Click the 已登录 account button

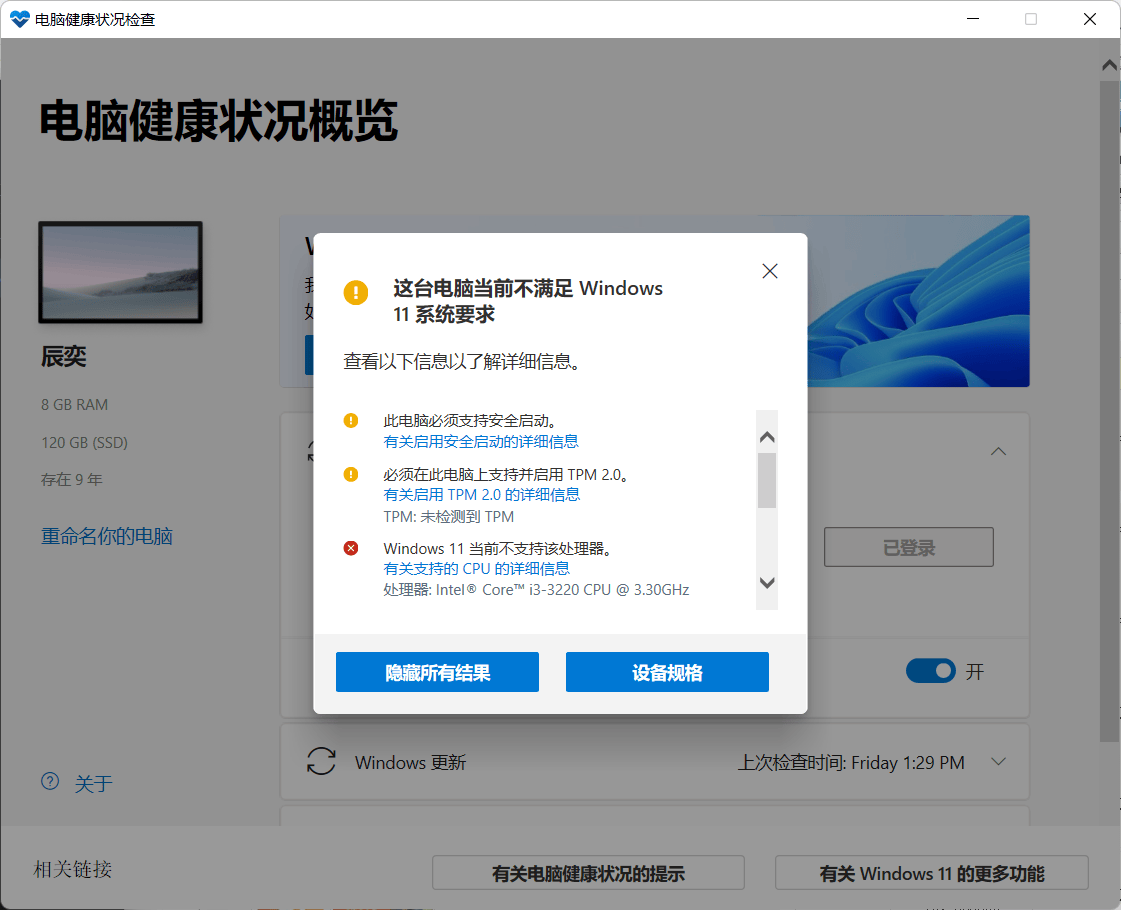point(908,547)
